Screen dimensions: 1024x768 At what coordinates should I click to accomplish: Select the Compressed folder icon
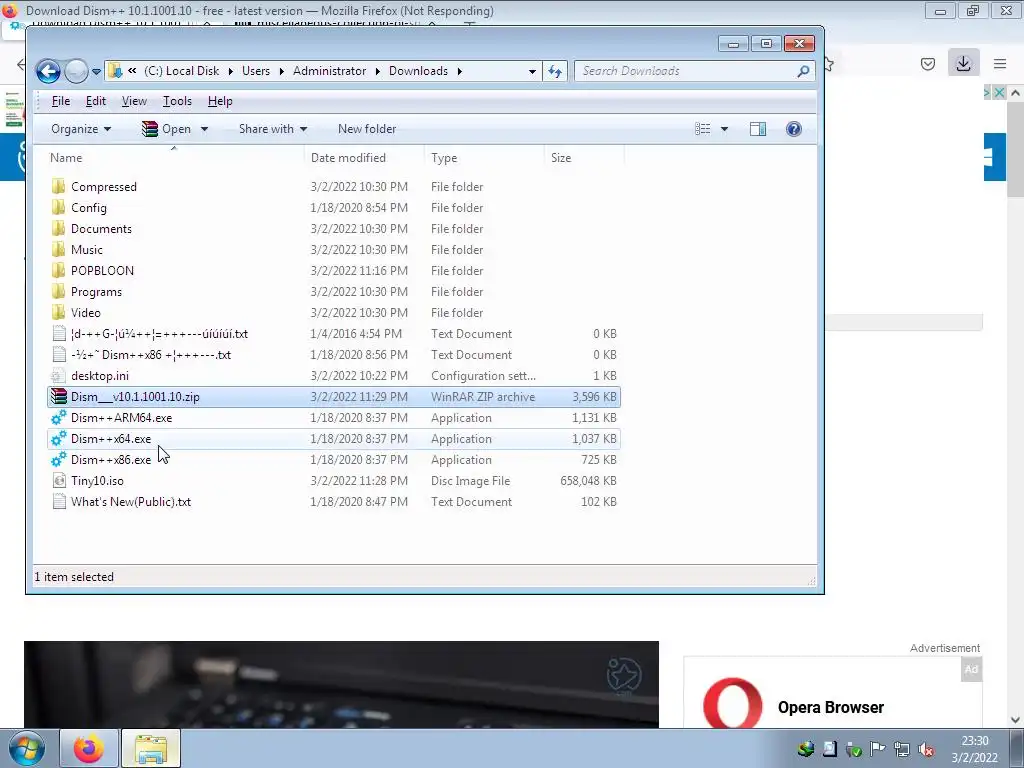pos(59,187)
